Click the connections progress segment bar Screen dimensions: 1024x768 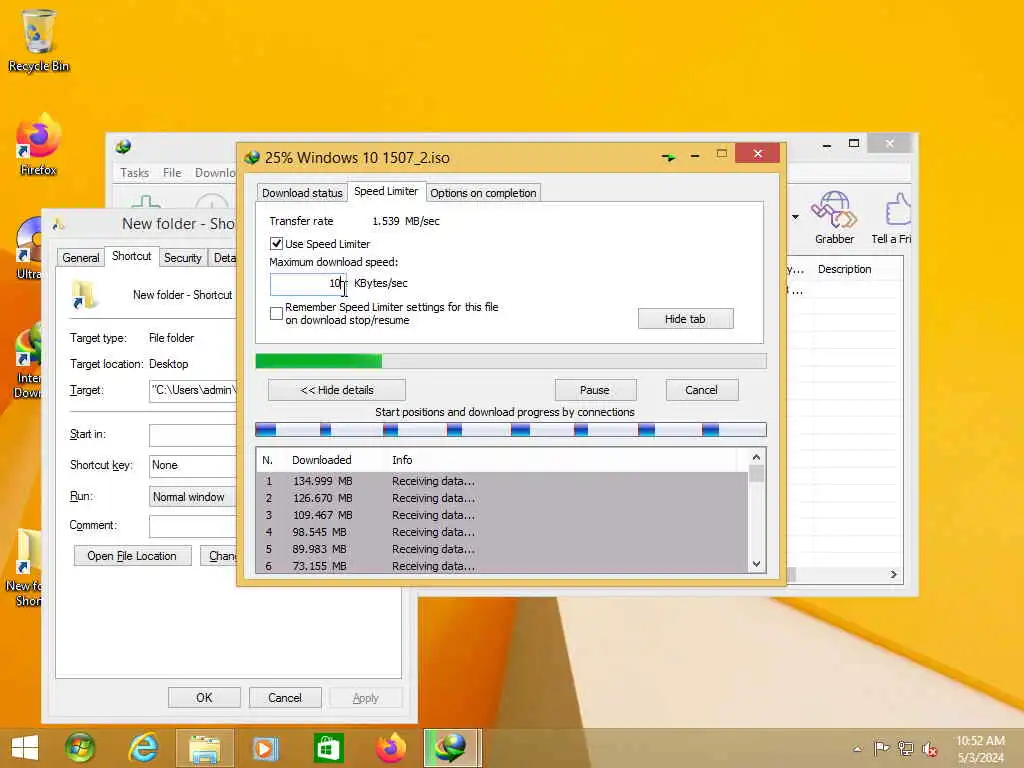[x=511, y=429]
